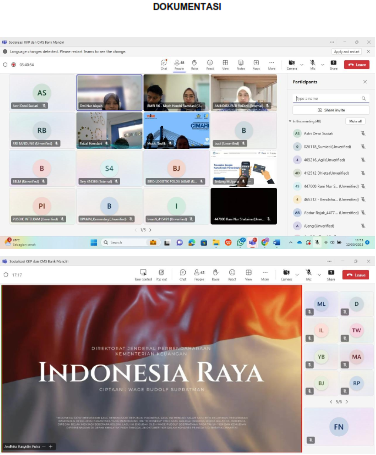Click the Share invite button
Screen dimensions: 376x455
[331, 110]
